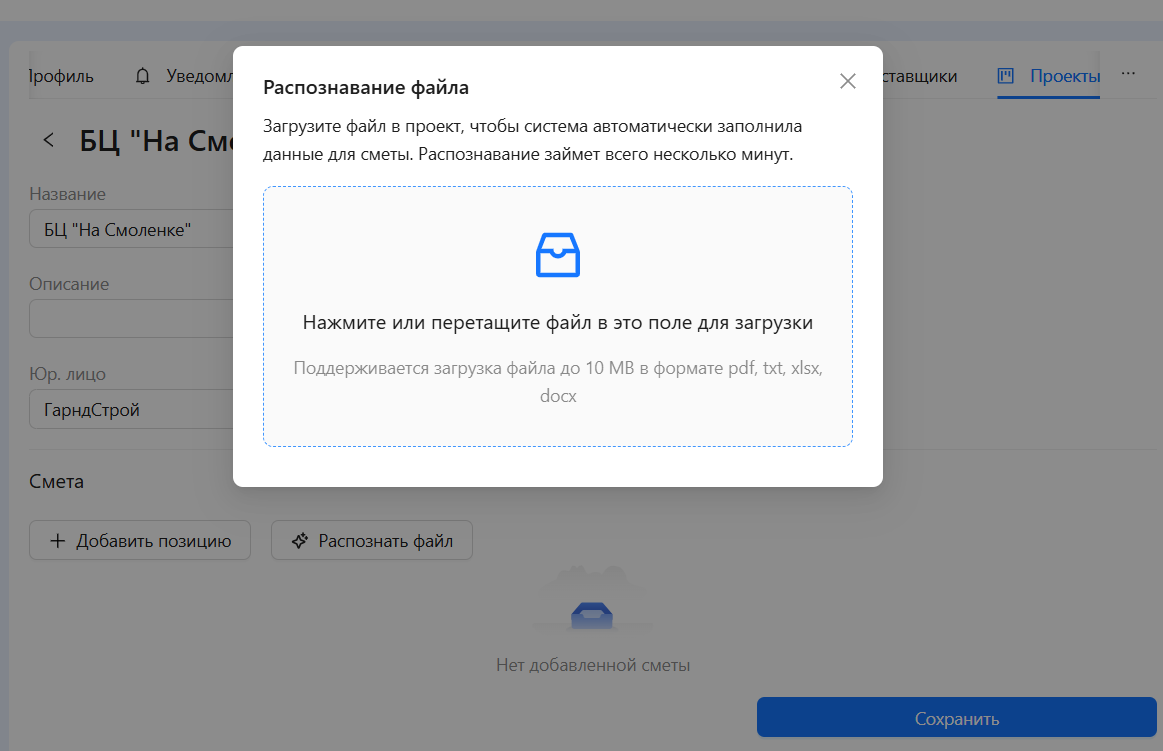Go back using the left arrow
This screenshot has height=751, width=1163.
click(x=49, y=139)
